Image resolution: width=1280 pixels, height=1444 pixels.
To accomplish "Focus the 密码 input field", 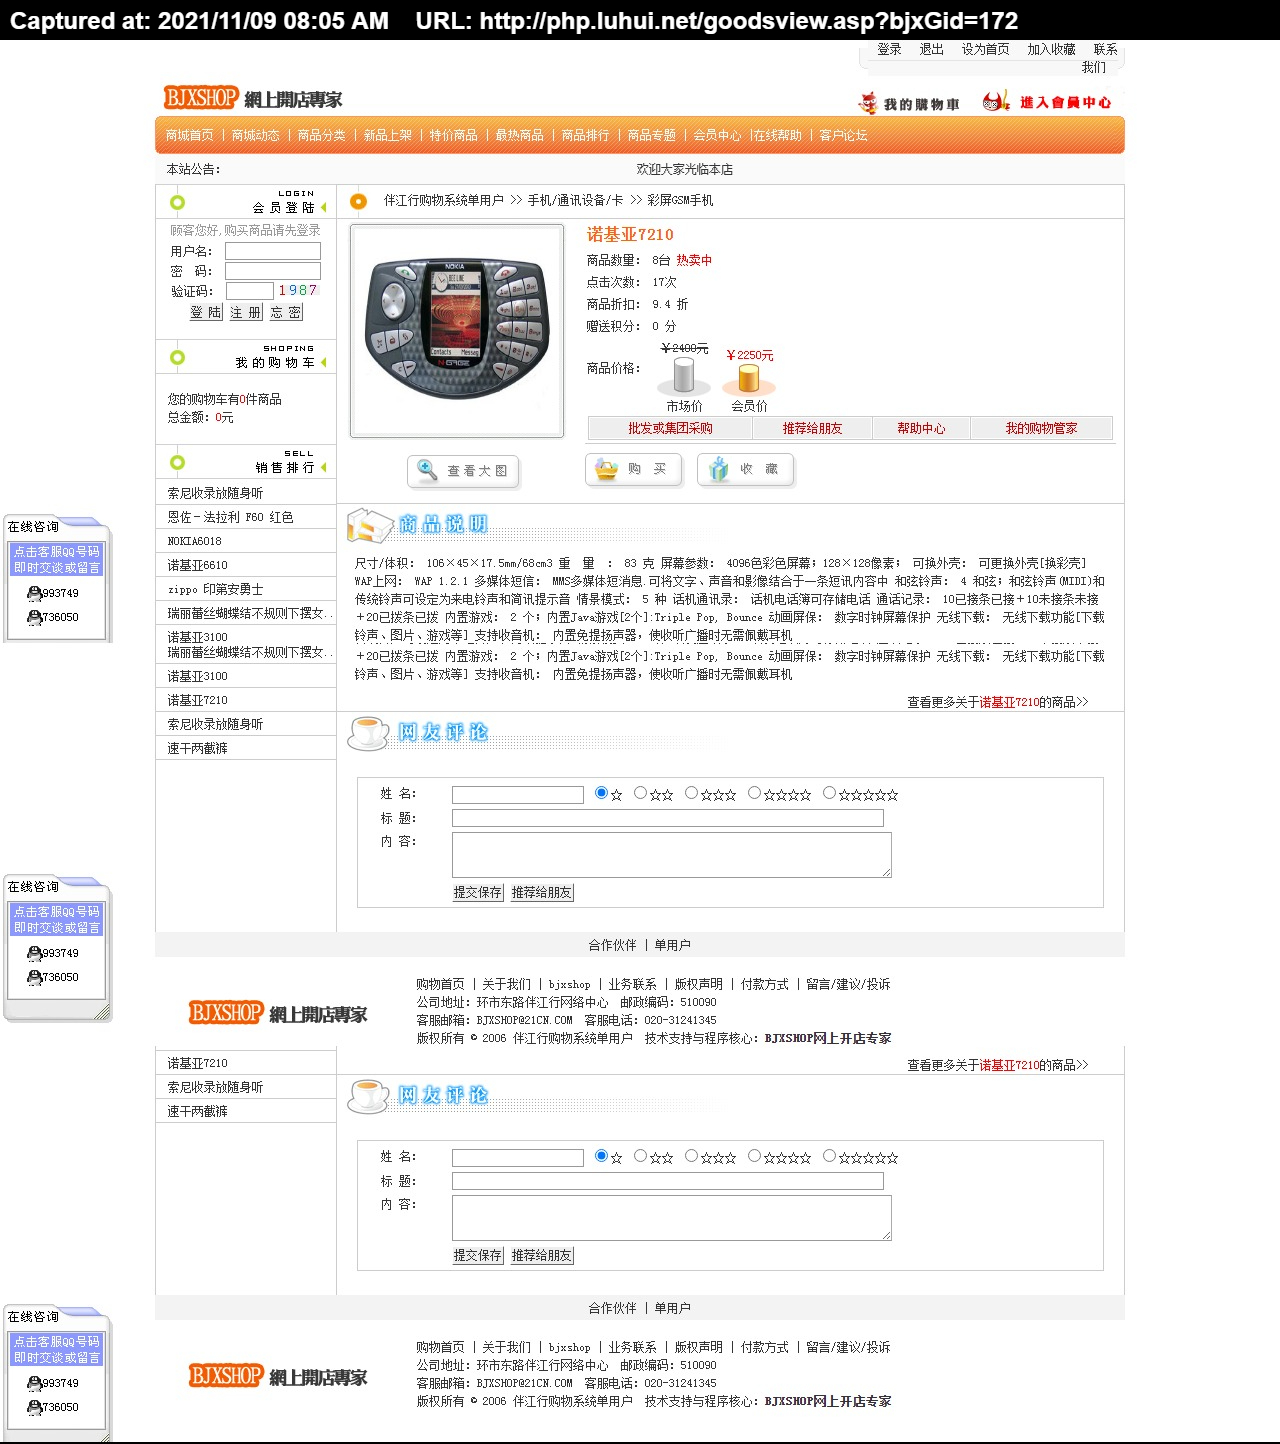I will 273,271.
